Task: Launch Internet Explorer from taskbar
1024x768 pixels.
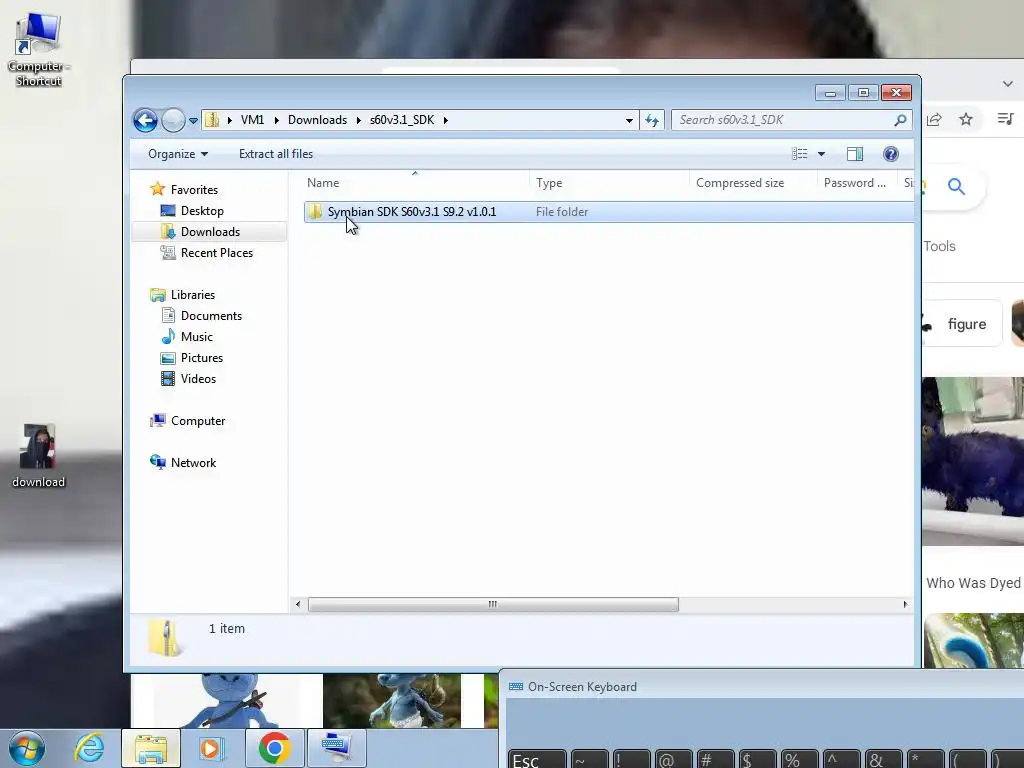Action: pos(89,748)
